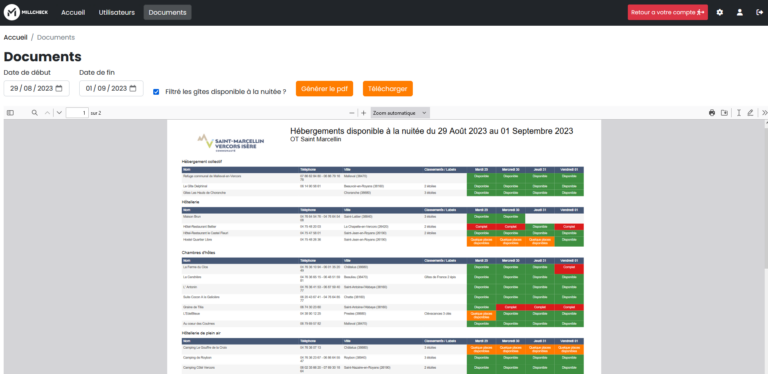Click the PDF page number field
Image resolution: width=768 pixels, height=374 pixels.
(77, 113)
